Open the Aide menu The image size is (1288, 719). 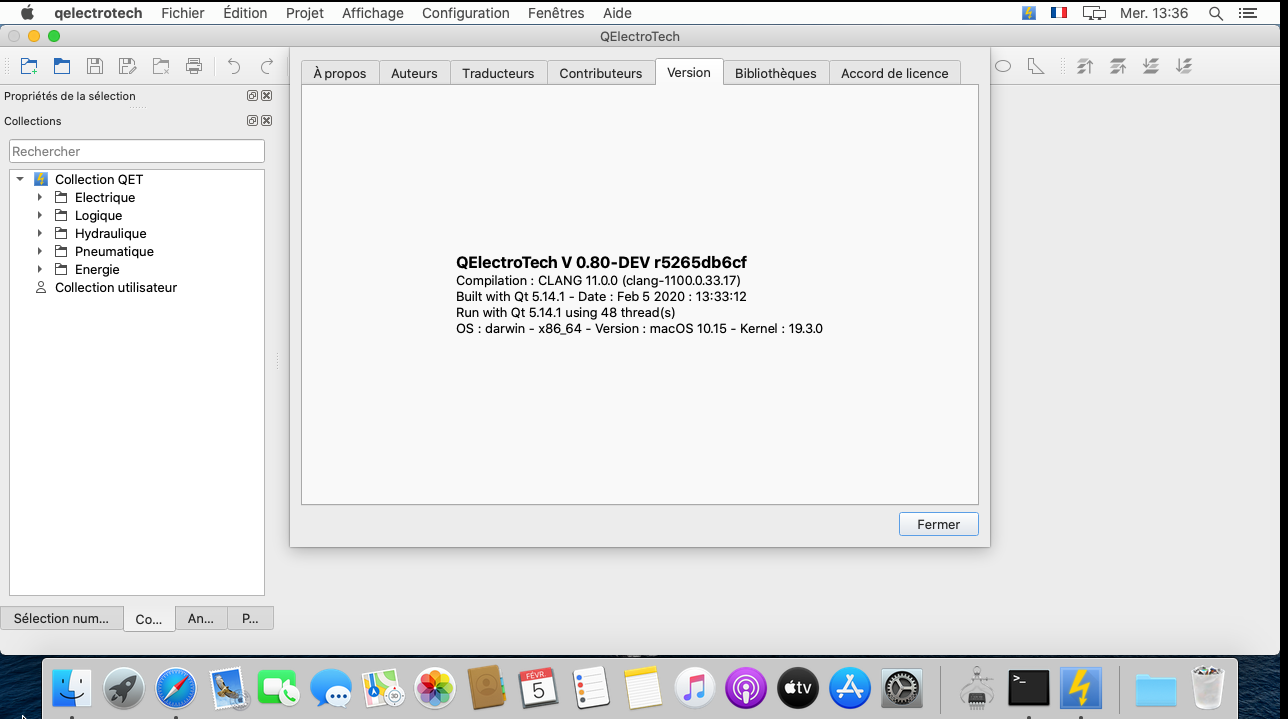(x=617, y=13)
